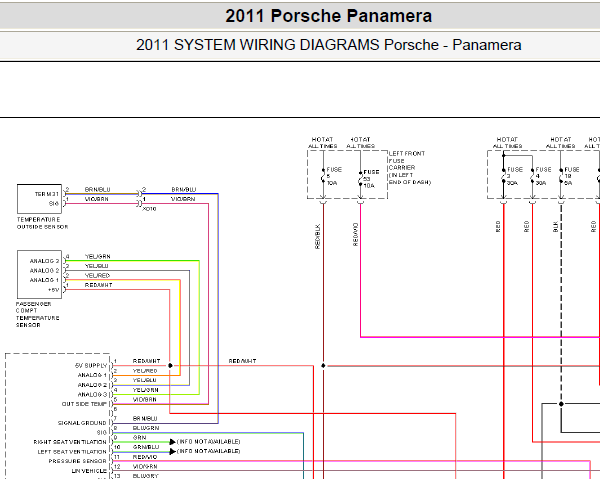The image size is (600, 479).
Task: Click the "+5V" pin of passenger temperature sensor
Action: click(54, 290)
